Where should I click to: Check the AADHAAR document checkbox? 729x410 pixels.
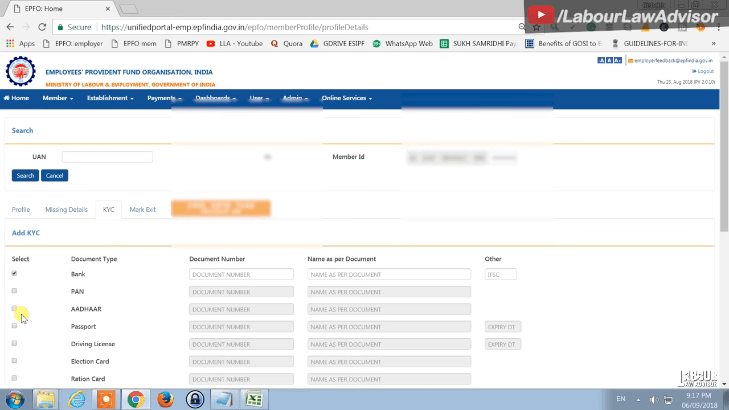[x=14, y=308]
